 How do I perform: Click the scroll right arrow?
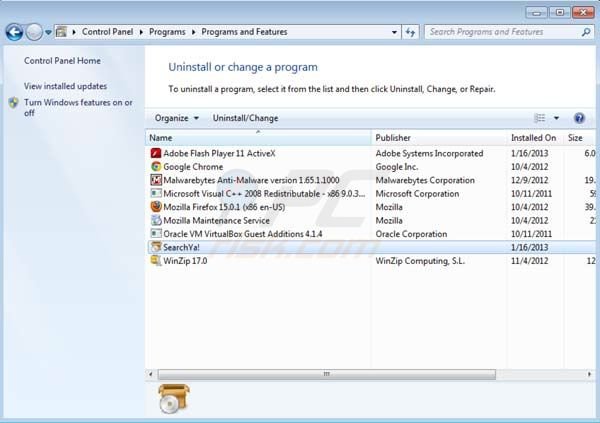coord(589,374)
